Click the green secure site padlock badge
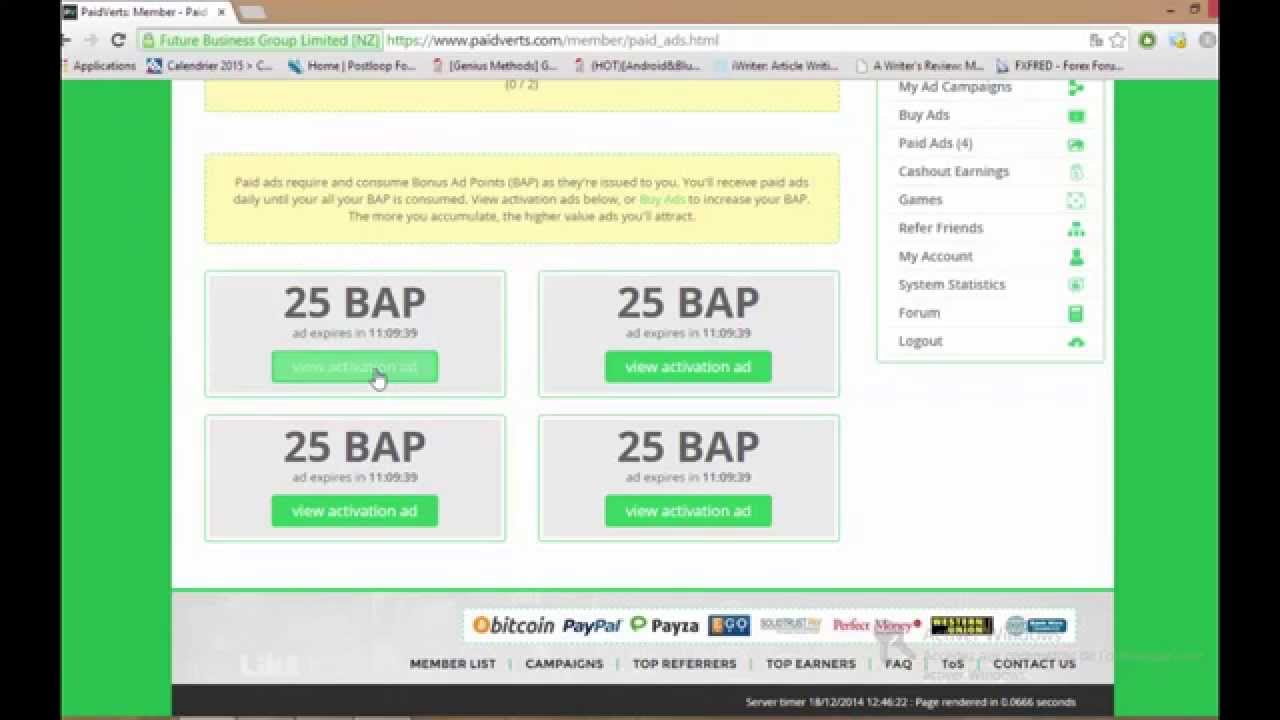 pos(260,40)
